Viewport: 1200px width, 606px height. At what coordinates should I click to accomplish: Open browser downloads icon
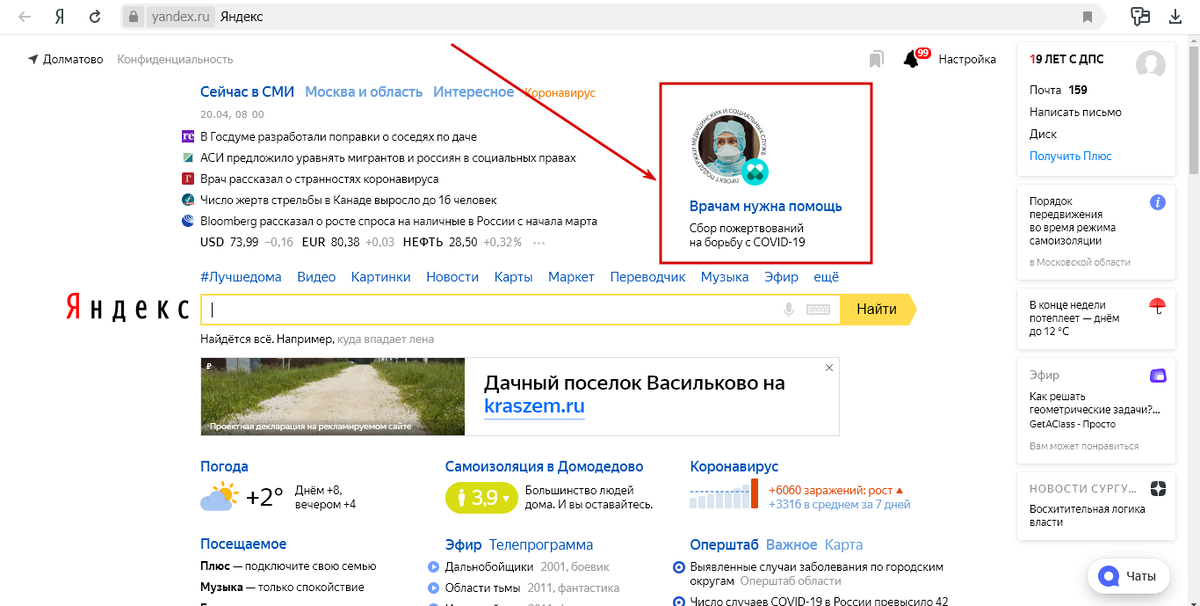pyautogui.click(x=1175, y=16)
